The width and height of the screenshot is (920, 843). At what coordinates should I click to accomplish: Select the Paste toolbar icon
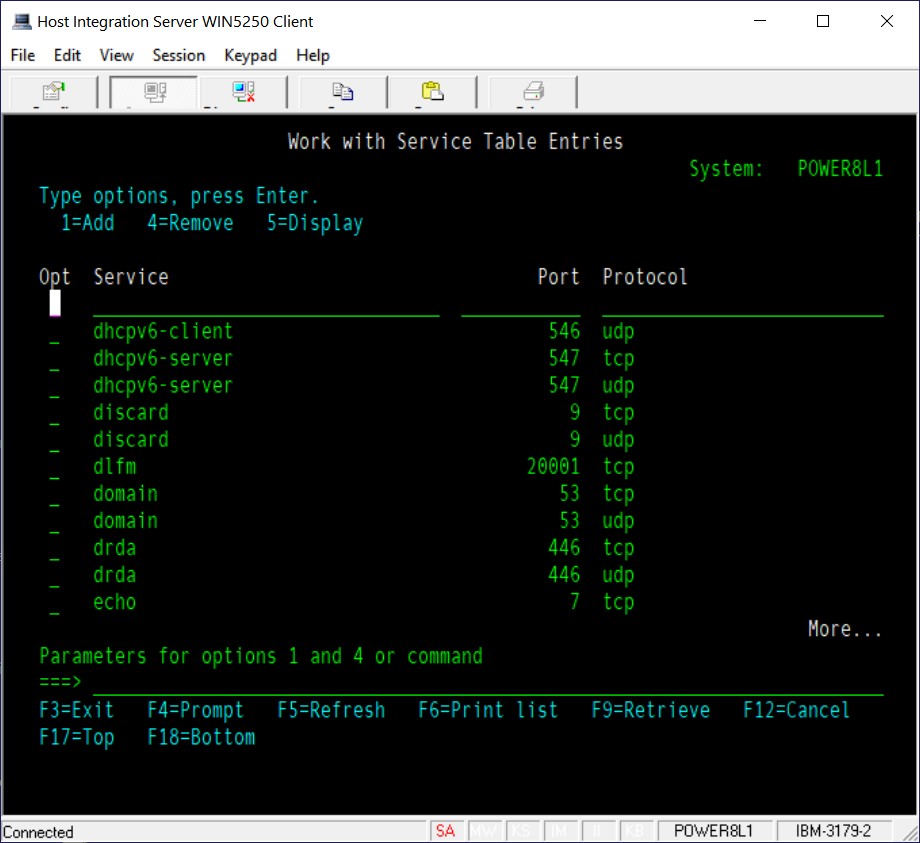click(432, 91)
